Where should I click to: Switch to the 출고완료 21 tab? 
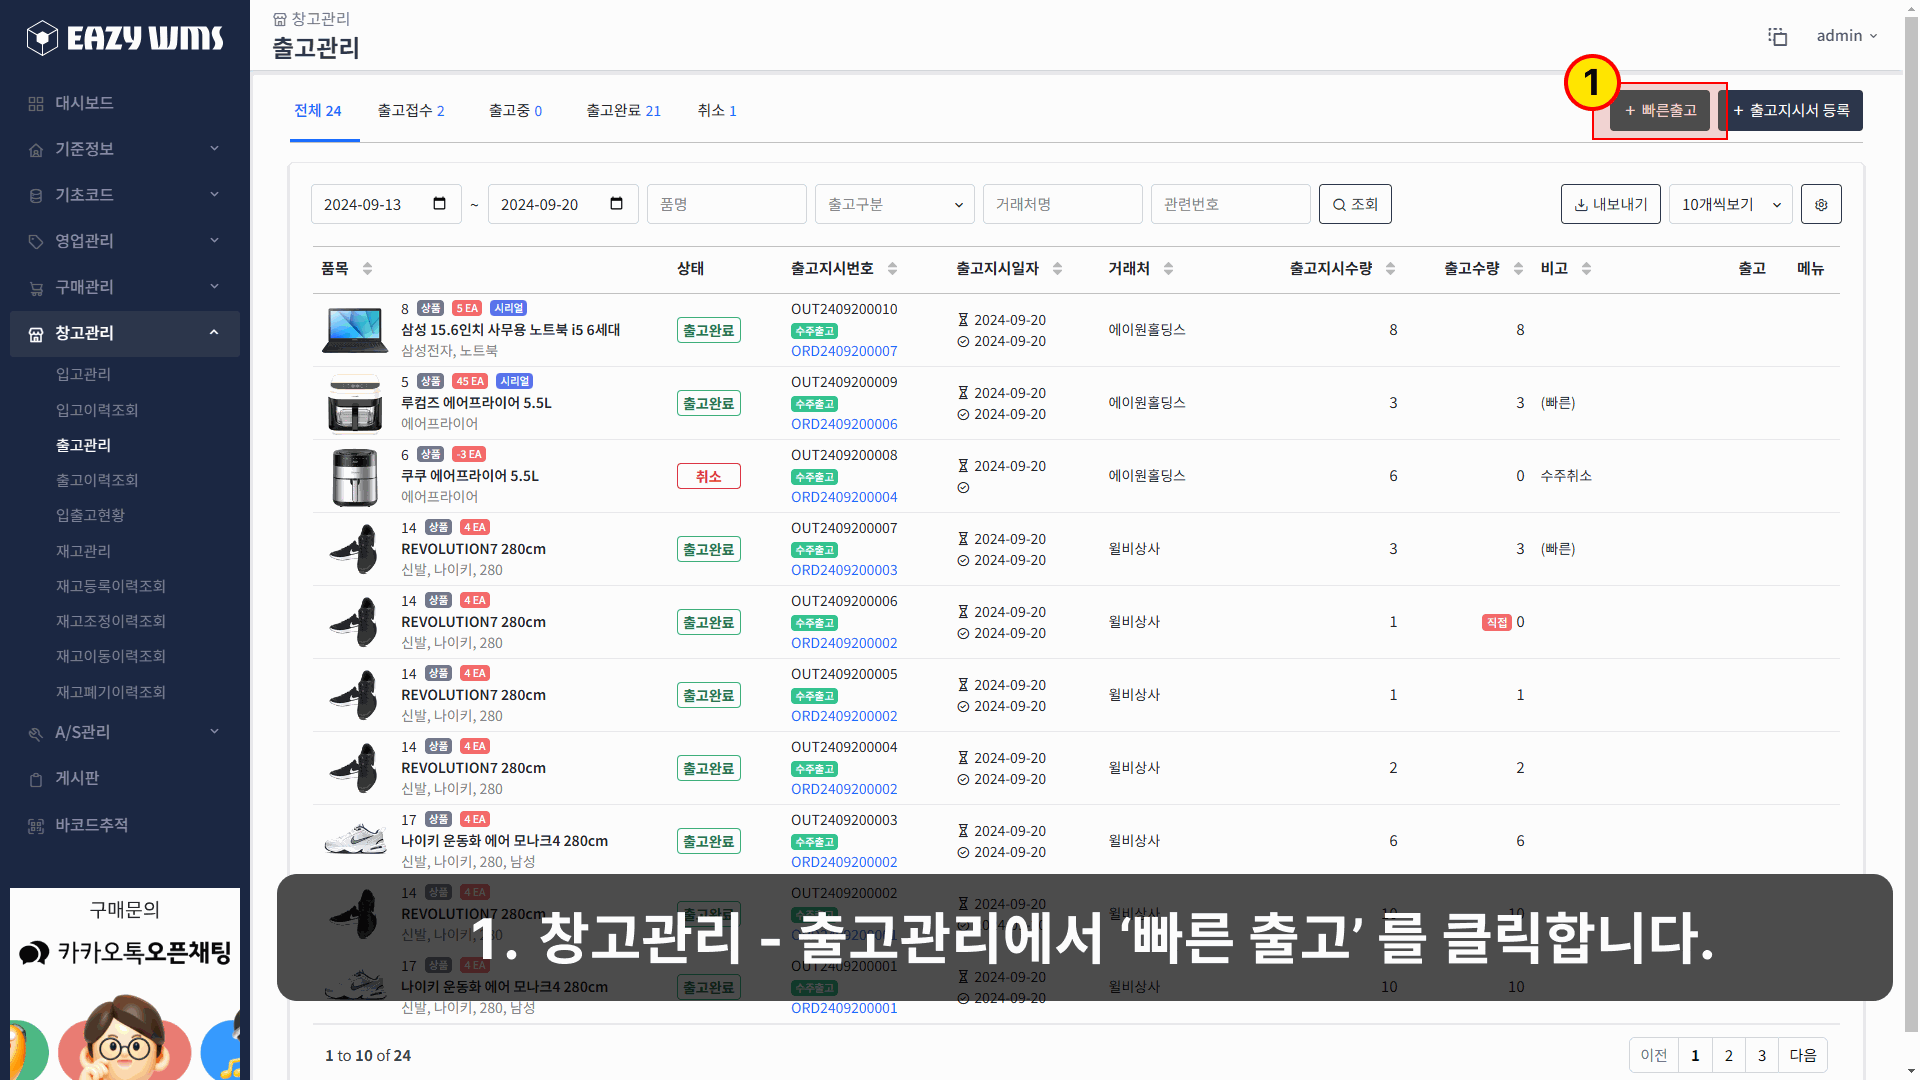[x=624, y=110]
